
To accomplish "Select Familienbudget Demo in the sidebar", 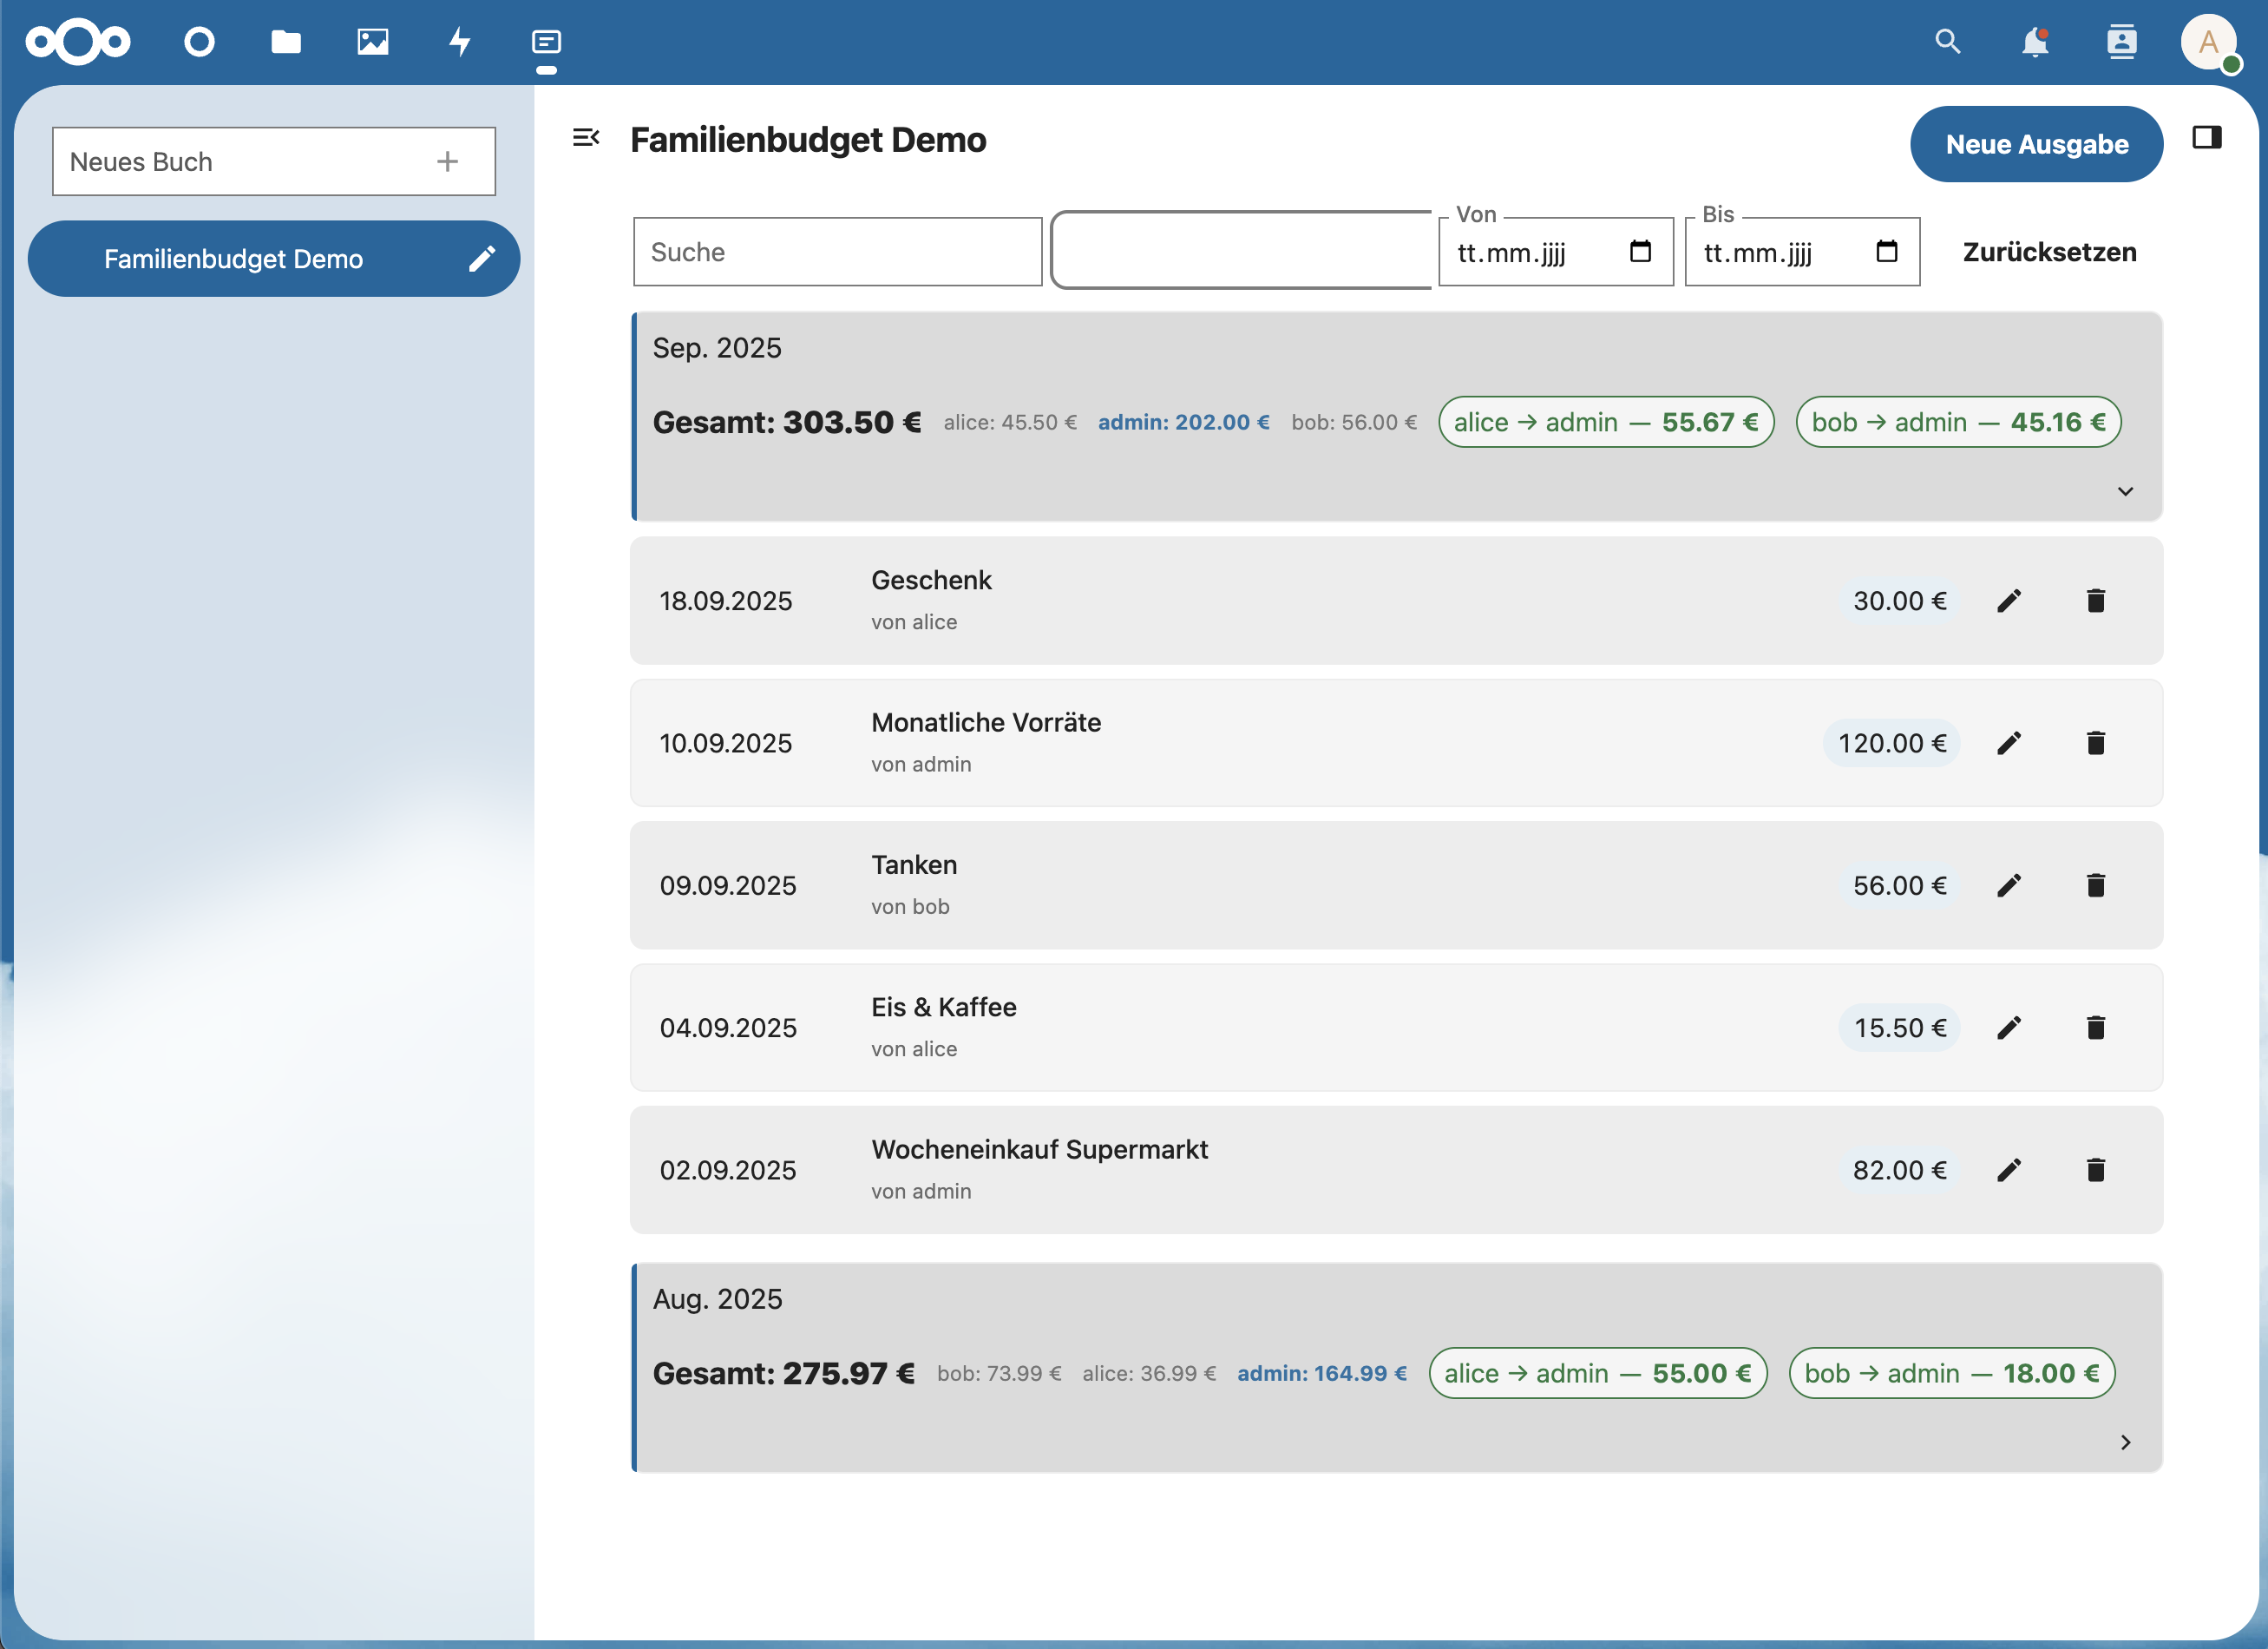I will click(233, 259).
